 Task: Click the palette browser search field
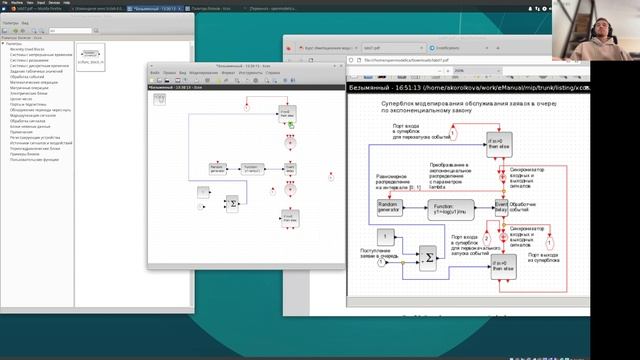[70, 31]
